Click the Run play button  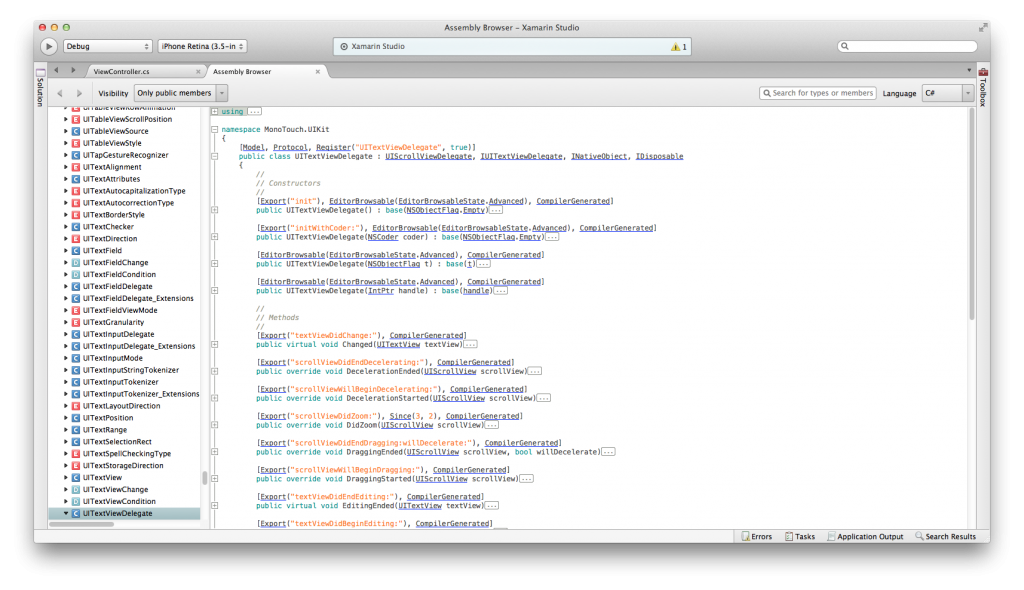tap(49, 46)
